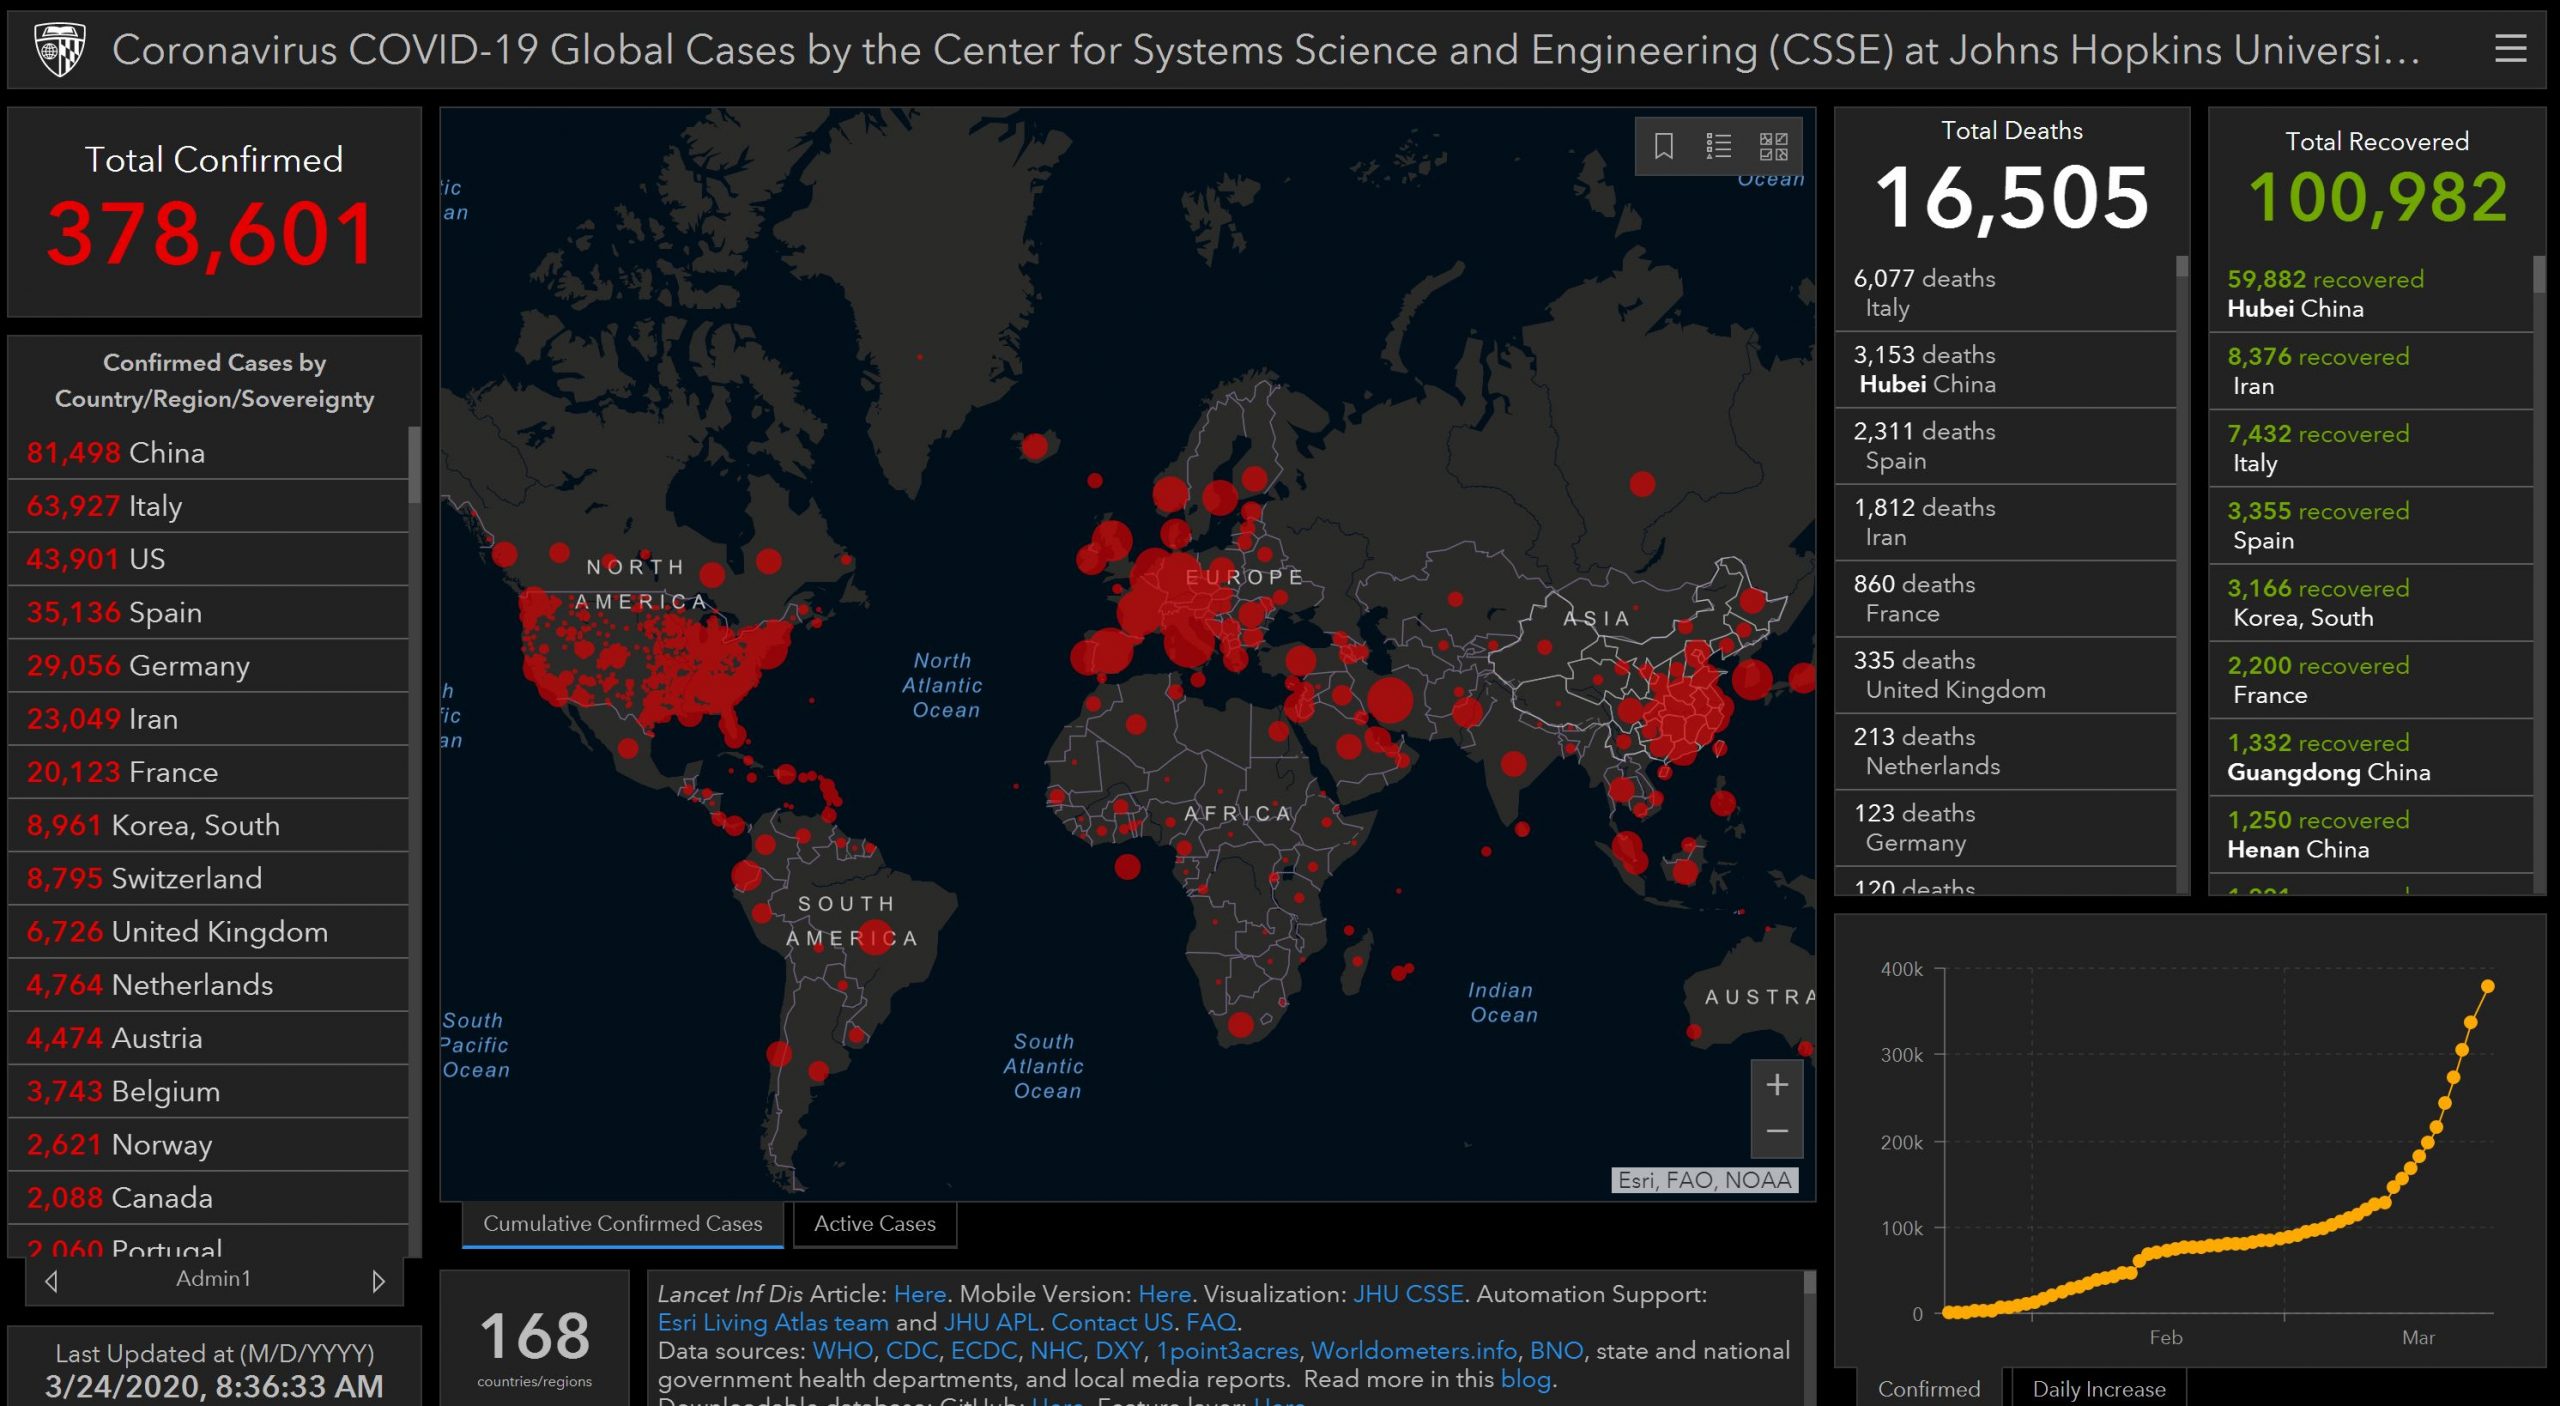Screen dimensions: 2560x1406
Task: Open the BNO data source link
Action: [1556, 1350]
